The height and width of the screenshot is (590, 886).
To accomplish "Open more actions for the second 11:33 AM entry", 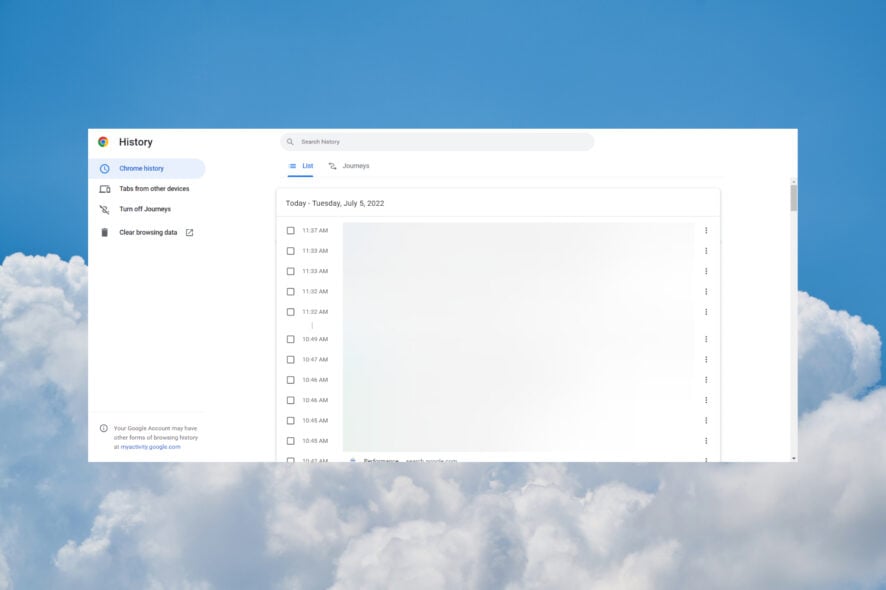I will [706, 271].
